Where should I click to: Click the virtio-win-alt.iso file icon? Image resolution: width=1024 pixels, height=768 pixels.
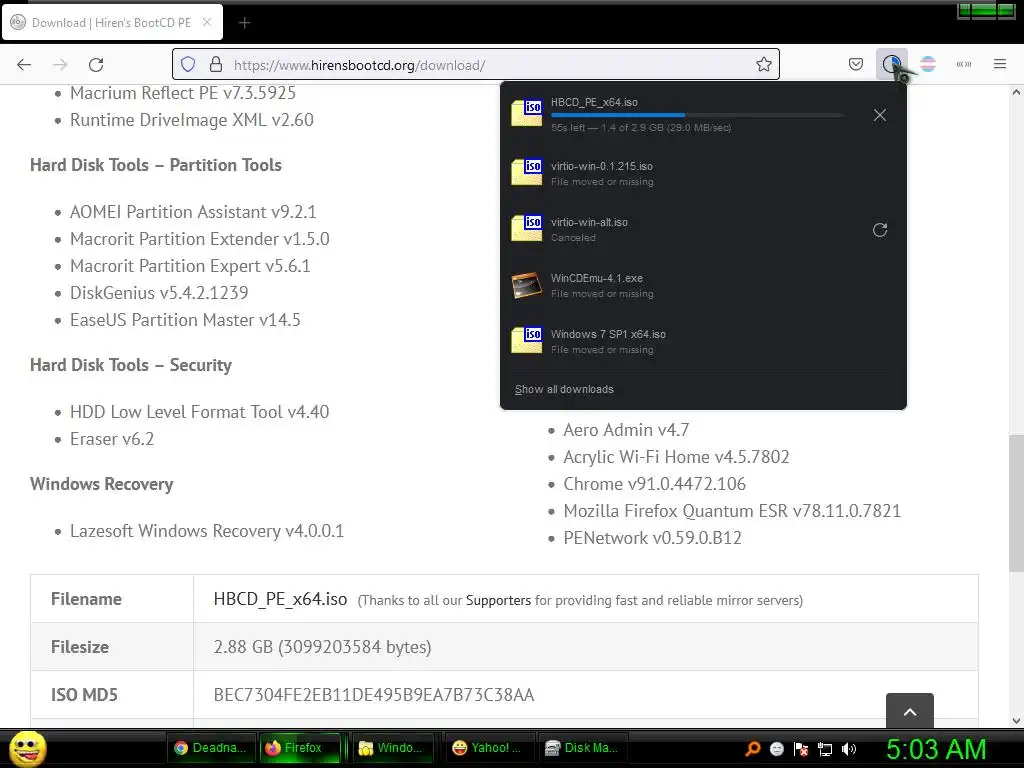[527, 228]
